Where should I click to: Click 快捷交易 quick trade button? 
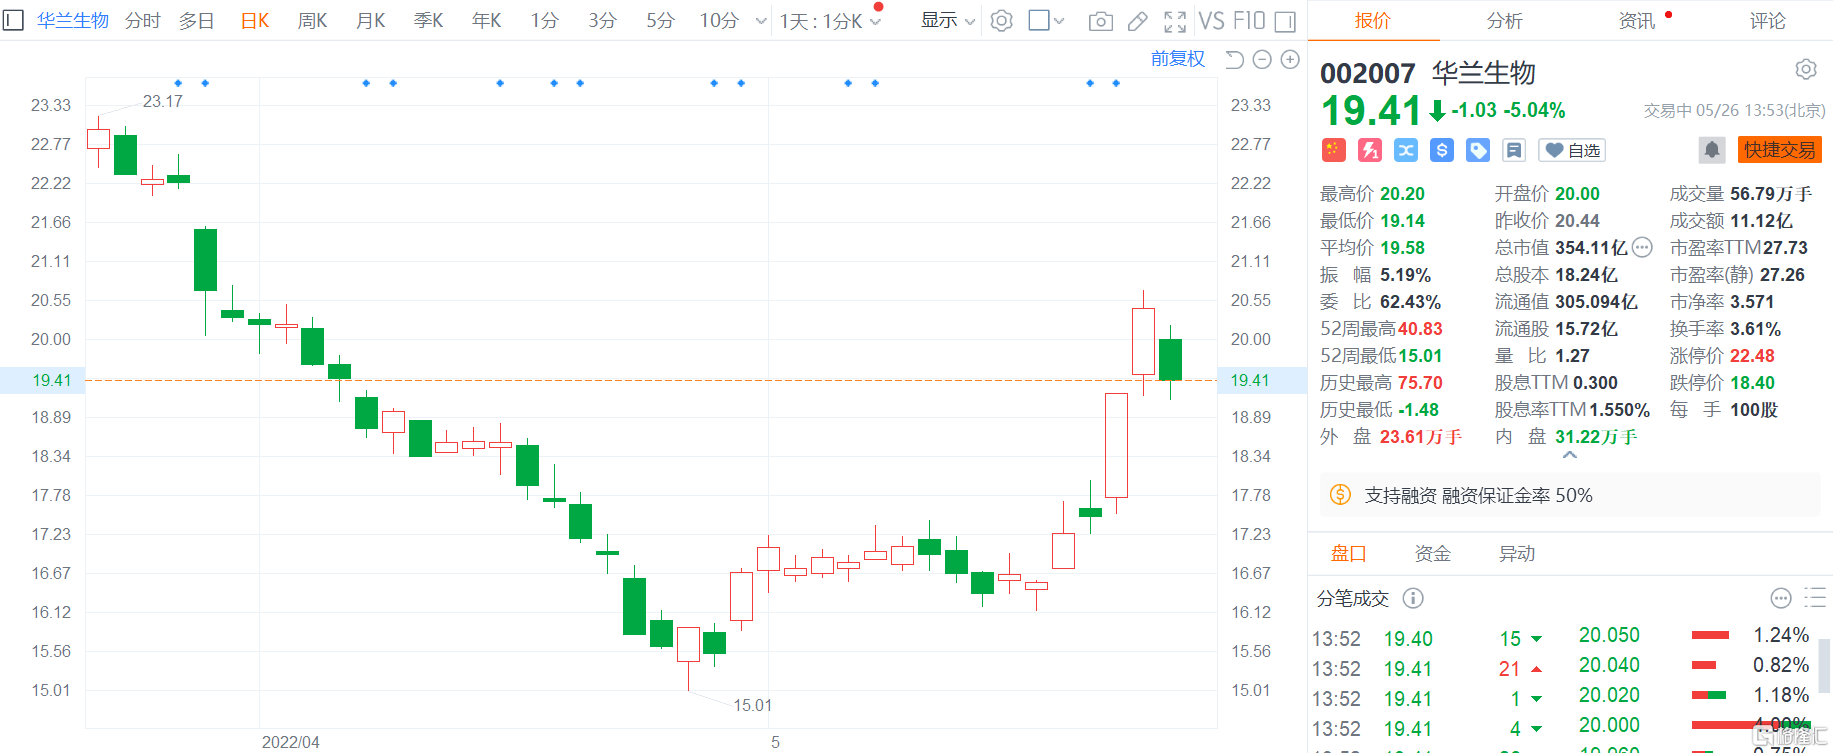click(1779, 150)
